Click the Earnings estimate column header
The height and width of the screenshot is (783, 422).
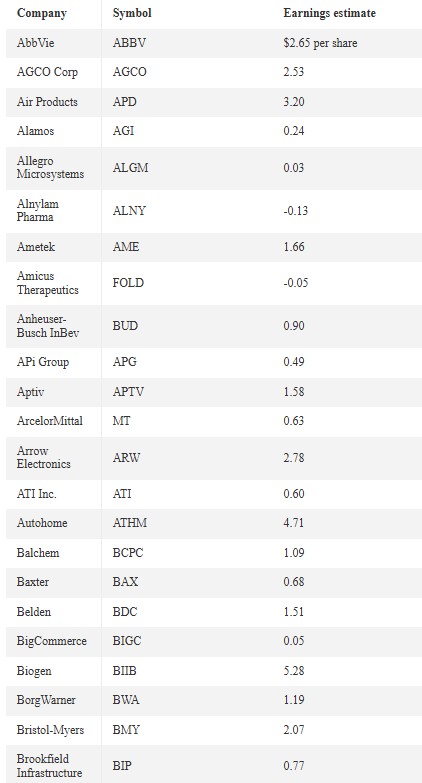329,13
